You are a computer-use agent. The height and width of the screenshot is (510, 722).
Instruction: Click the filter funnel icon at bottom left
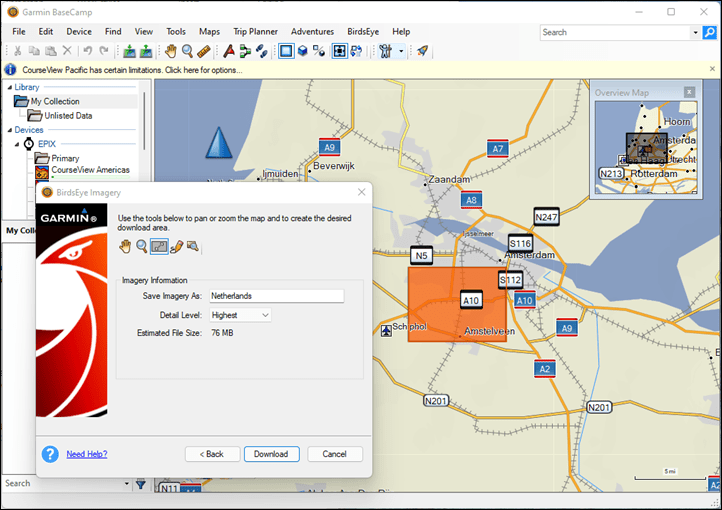[140, 484]
